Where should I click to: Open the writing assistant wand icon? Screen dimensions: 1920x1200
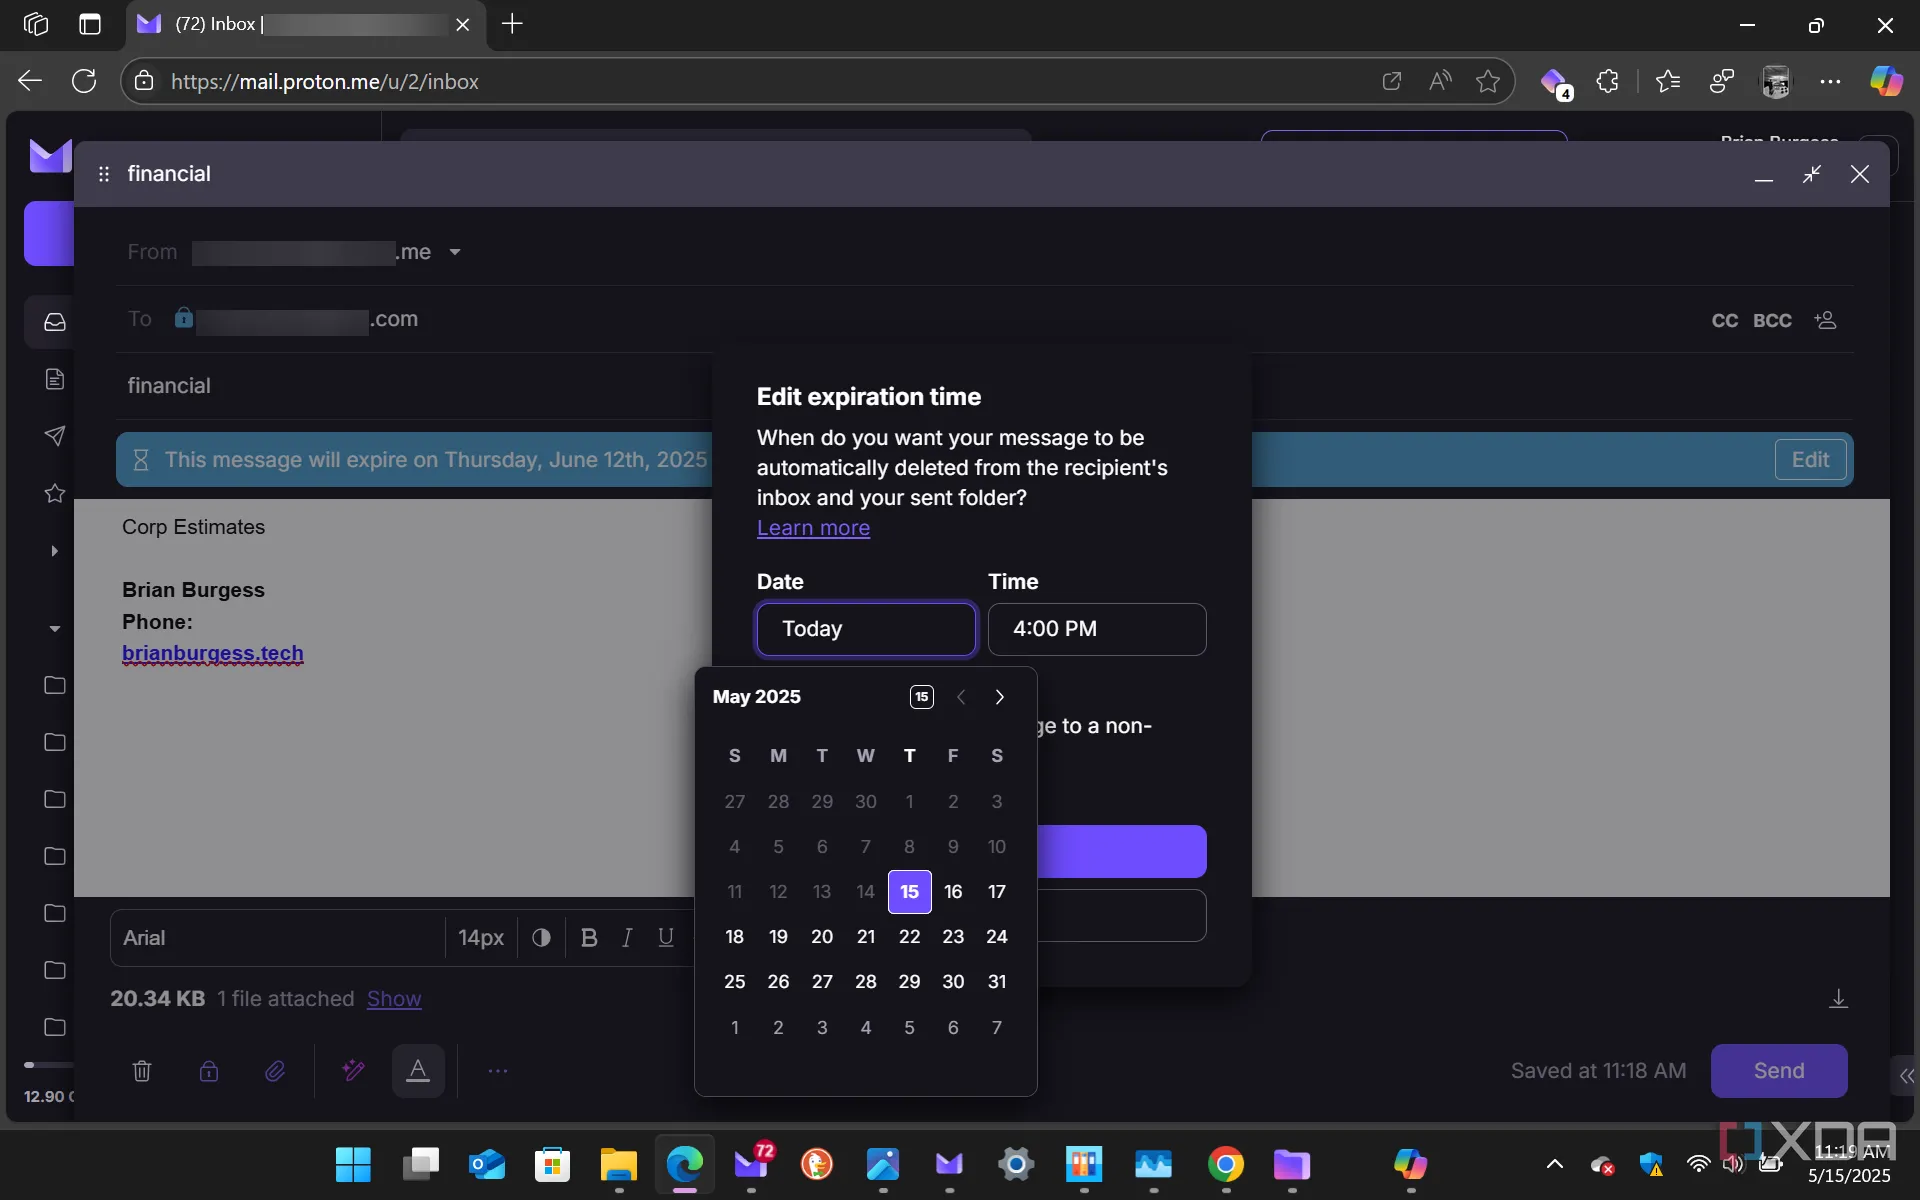[x=353, y=1071]
